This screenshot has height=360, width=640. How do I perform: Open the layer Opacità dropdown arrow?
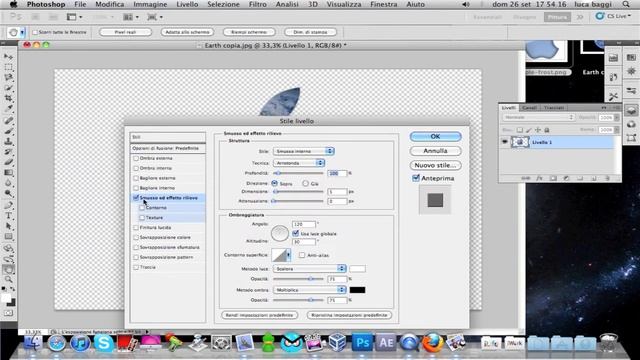point(617,118)
